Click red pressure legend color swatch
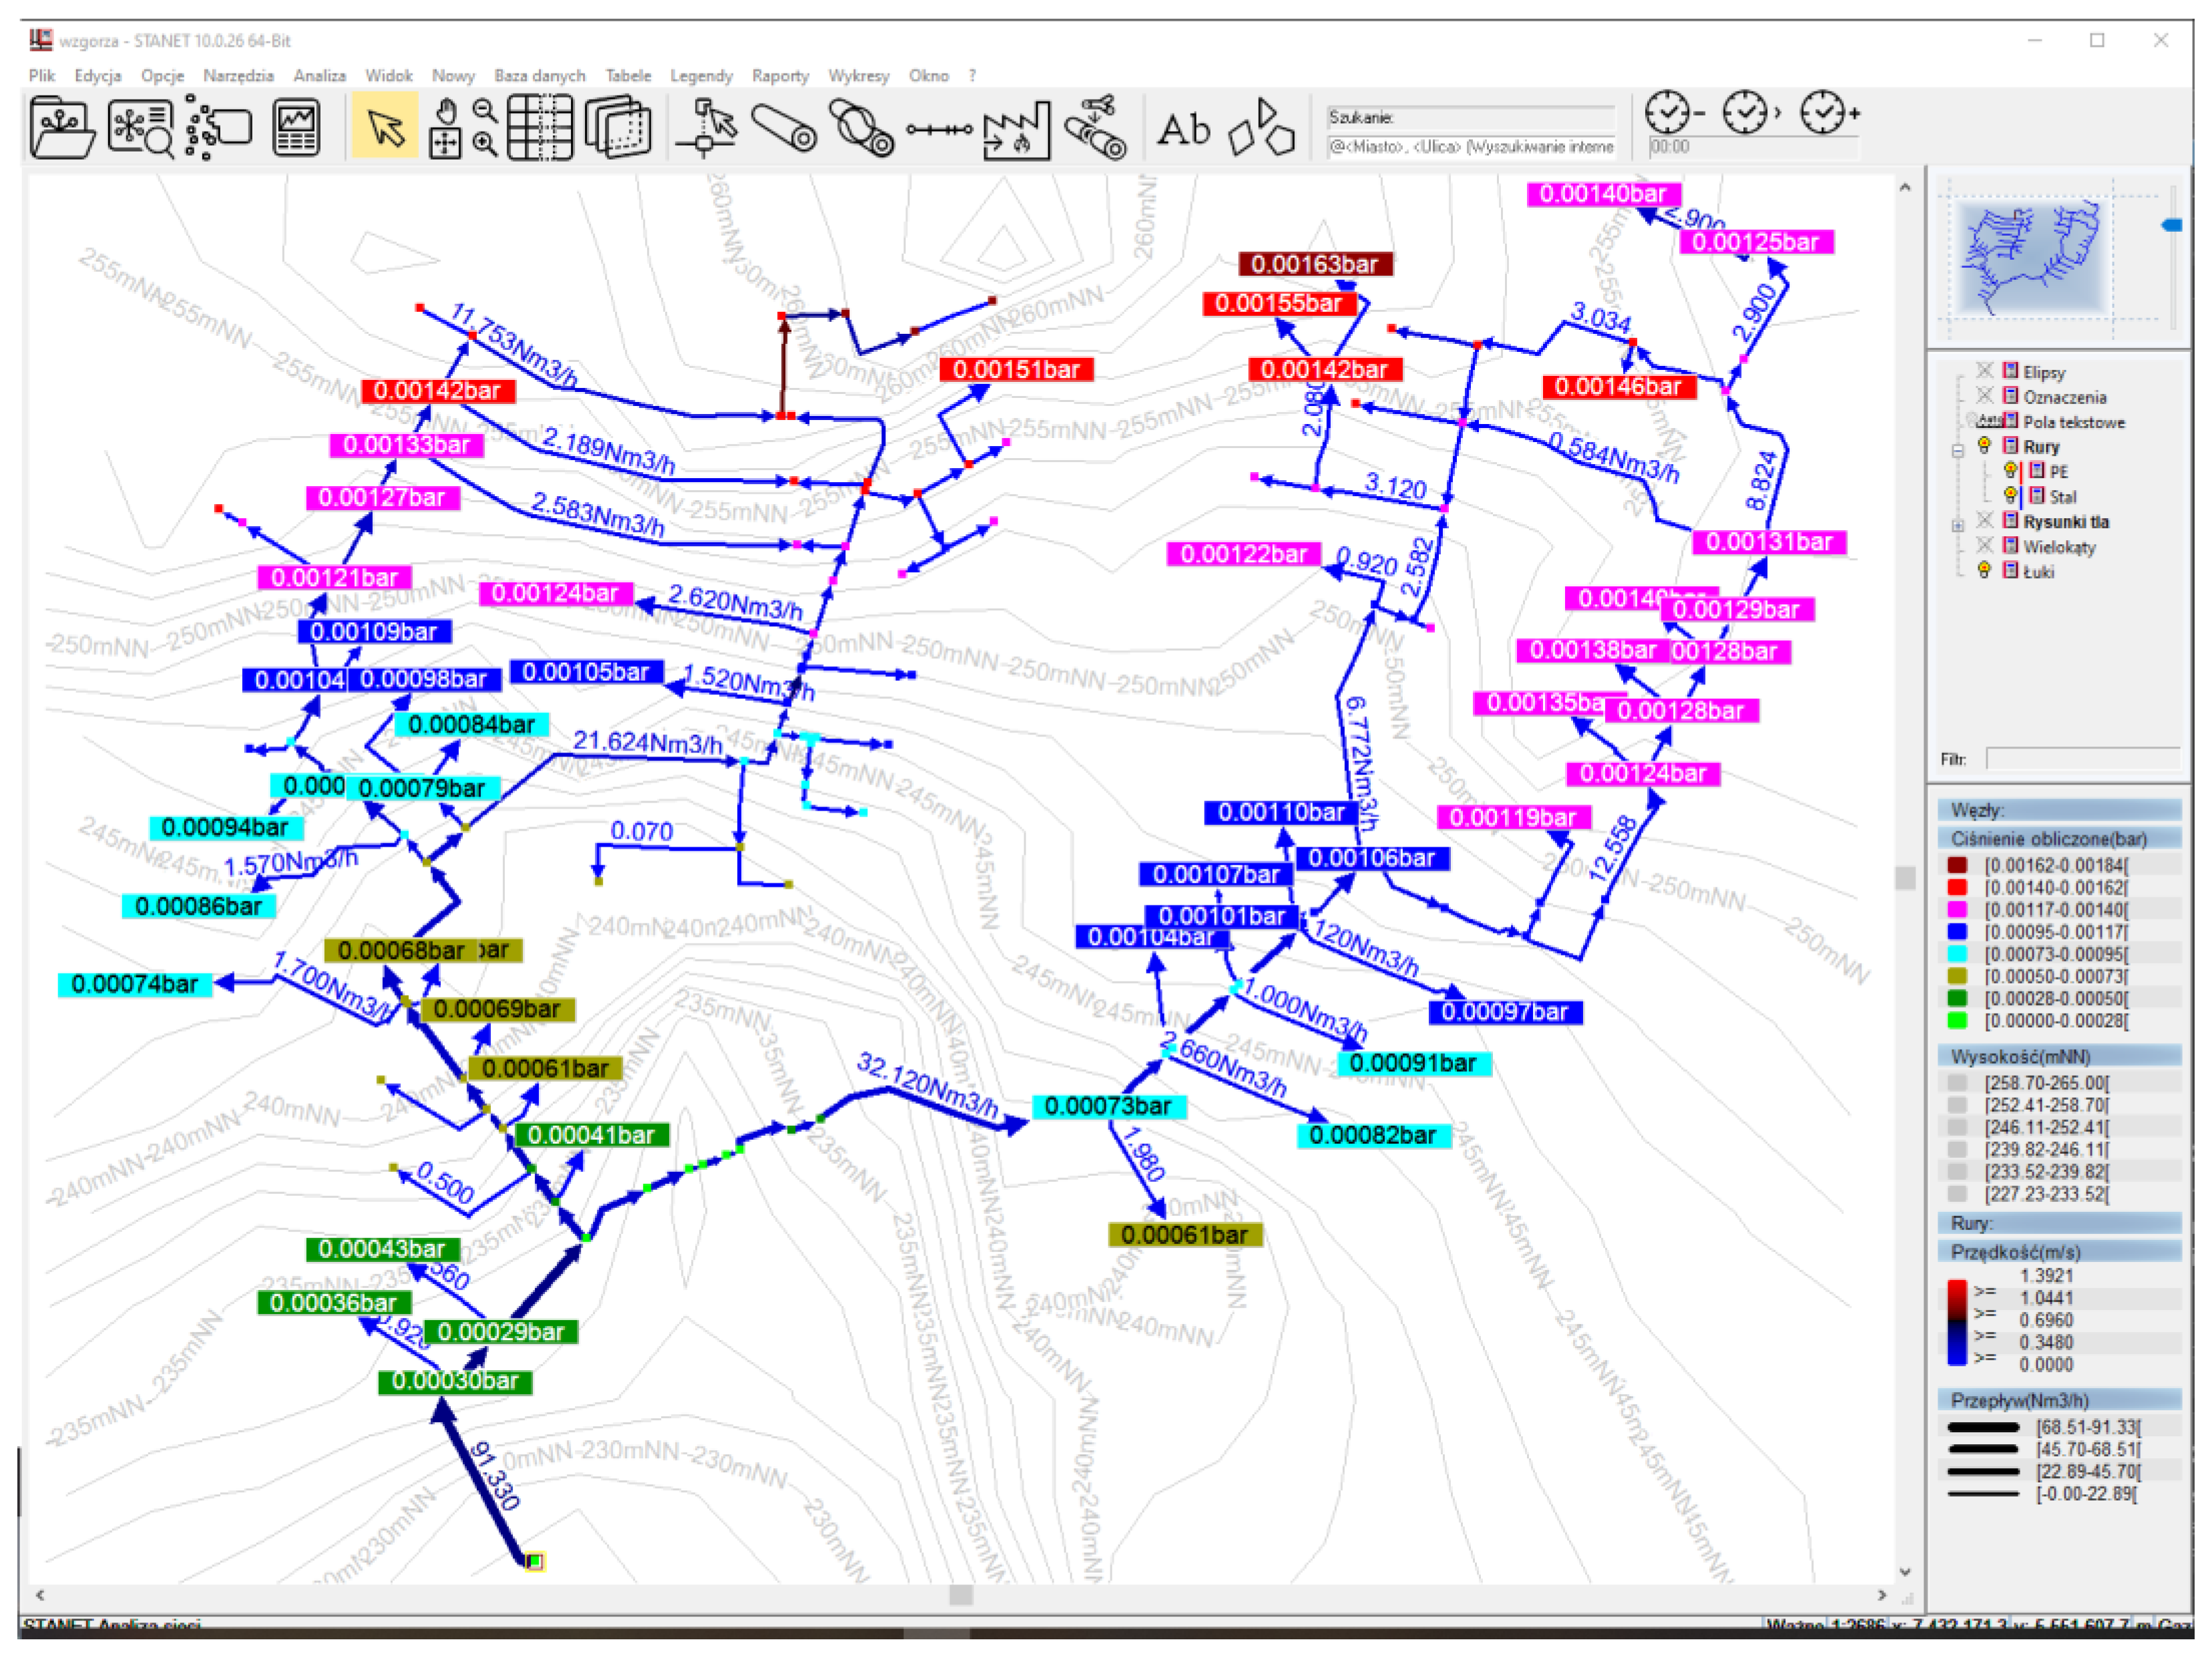Image resolution: width=2212 pixels, height=1654 pixels. pos(1957,887)
